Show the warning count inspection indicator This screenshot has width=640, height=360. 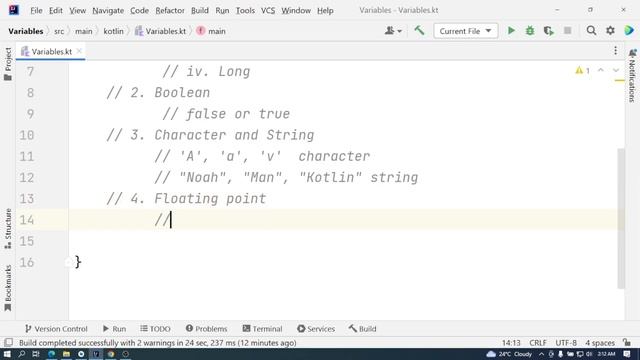pos(582,71)
